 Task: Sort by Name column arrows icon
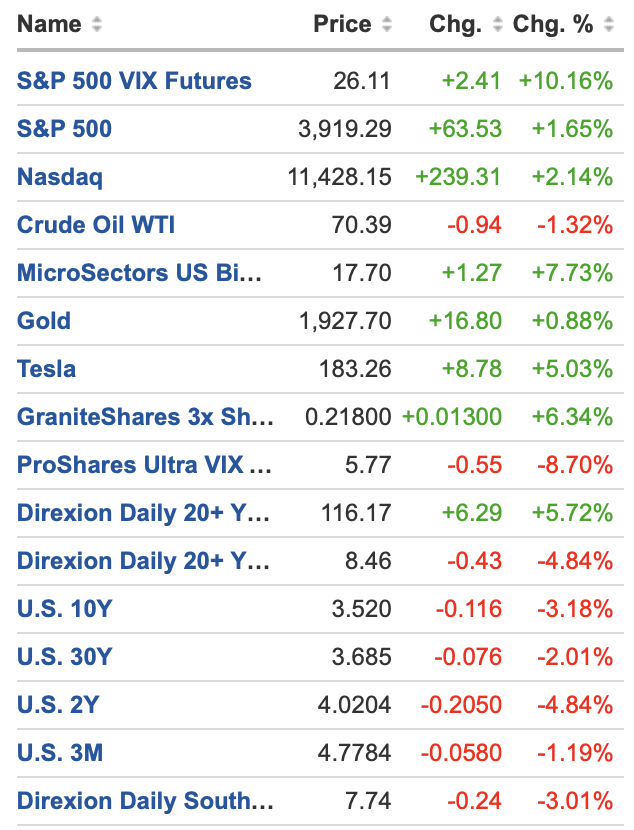(97, 25)
